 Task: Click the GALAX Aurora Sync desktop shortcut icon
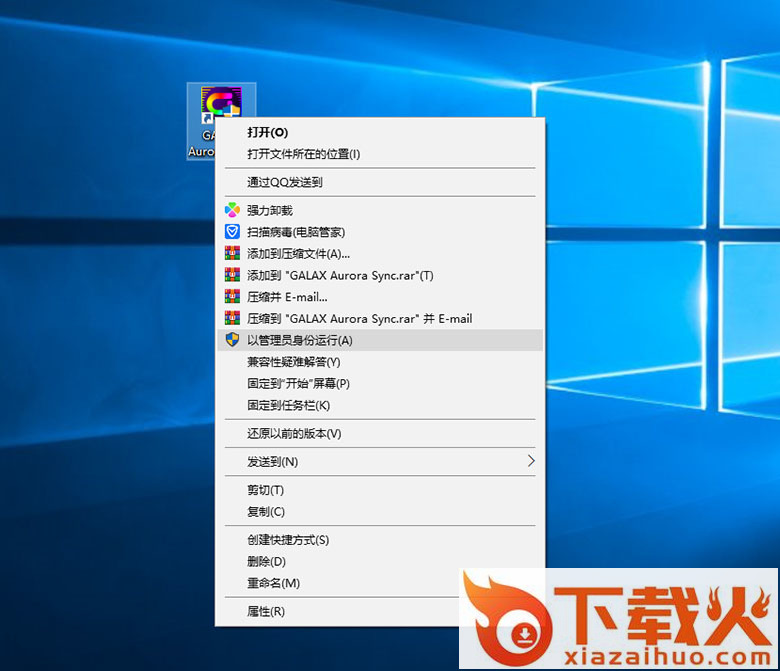pyautogui.click(x=221, y=106)
